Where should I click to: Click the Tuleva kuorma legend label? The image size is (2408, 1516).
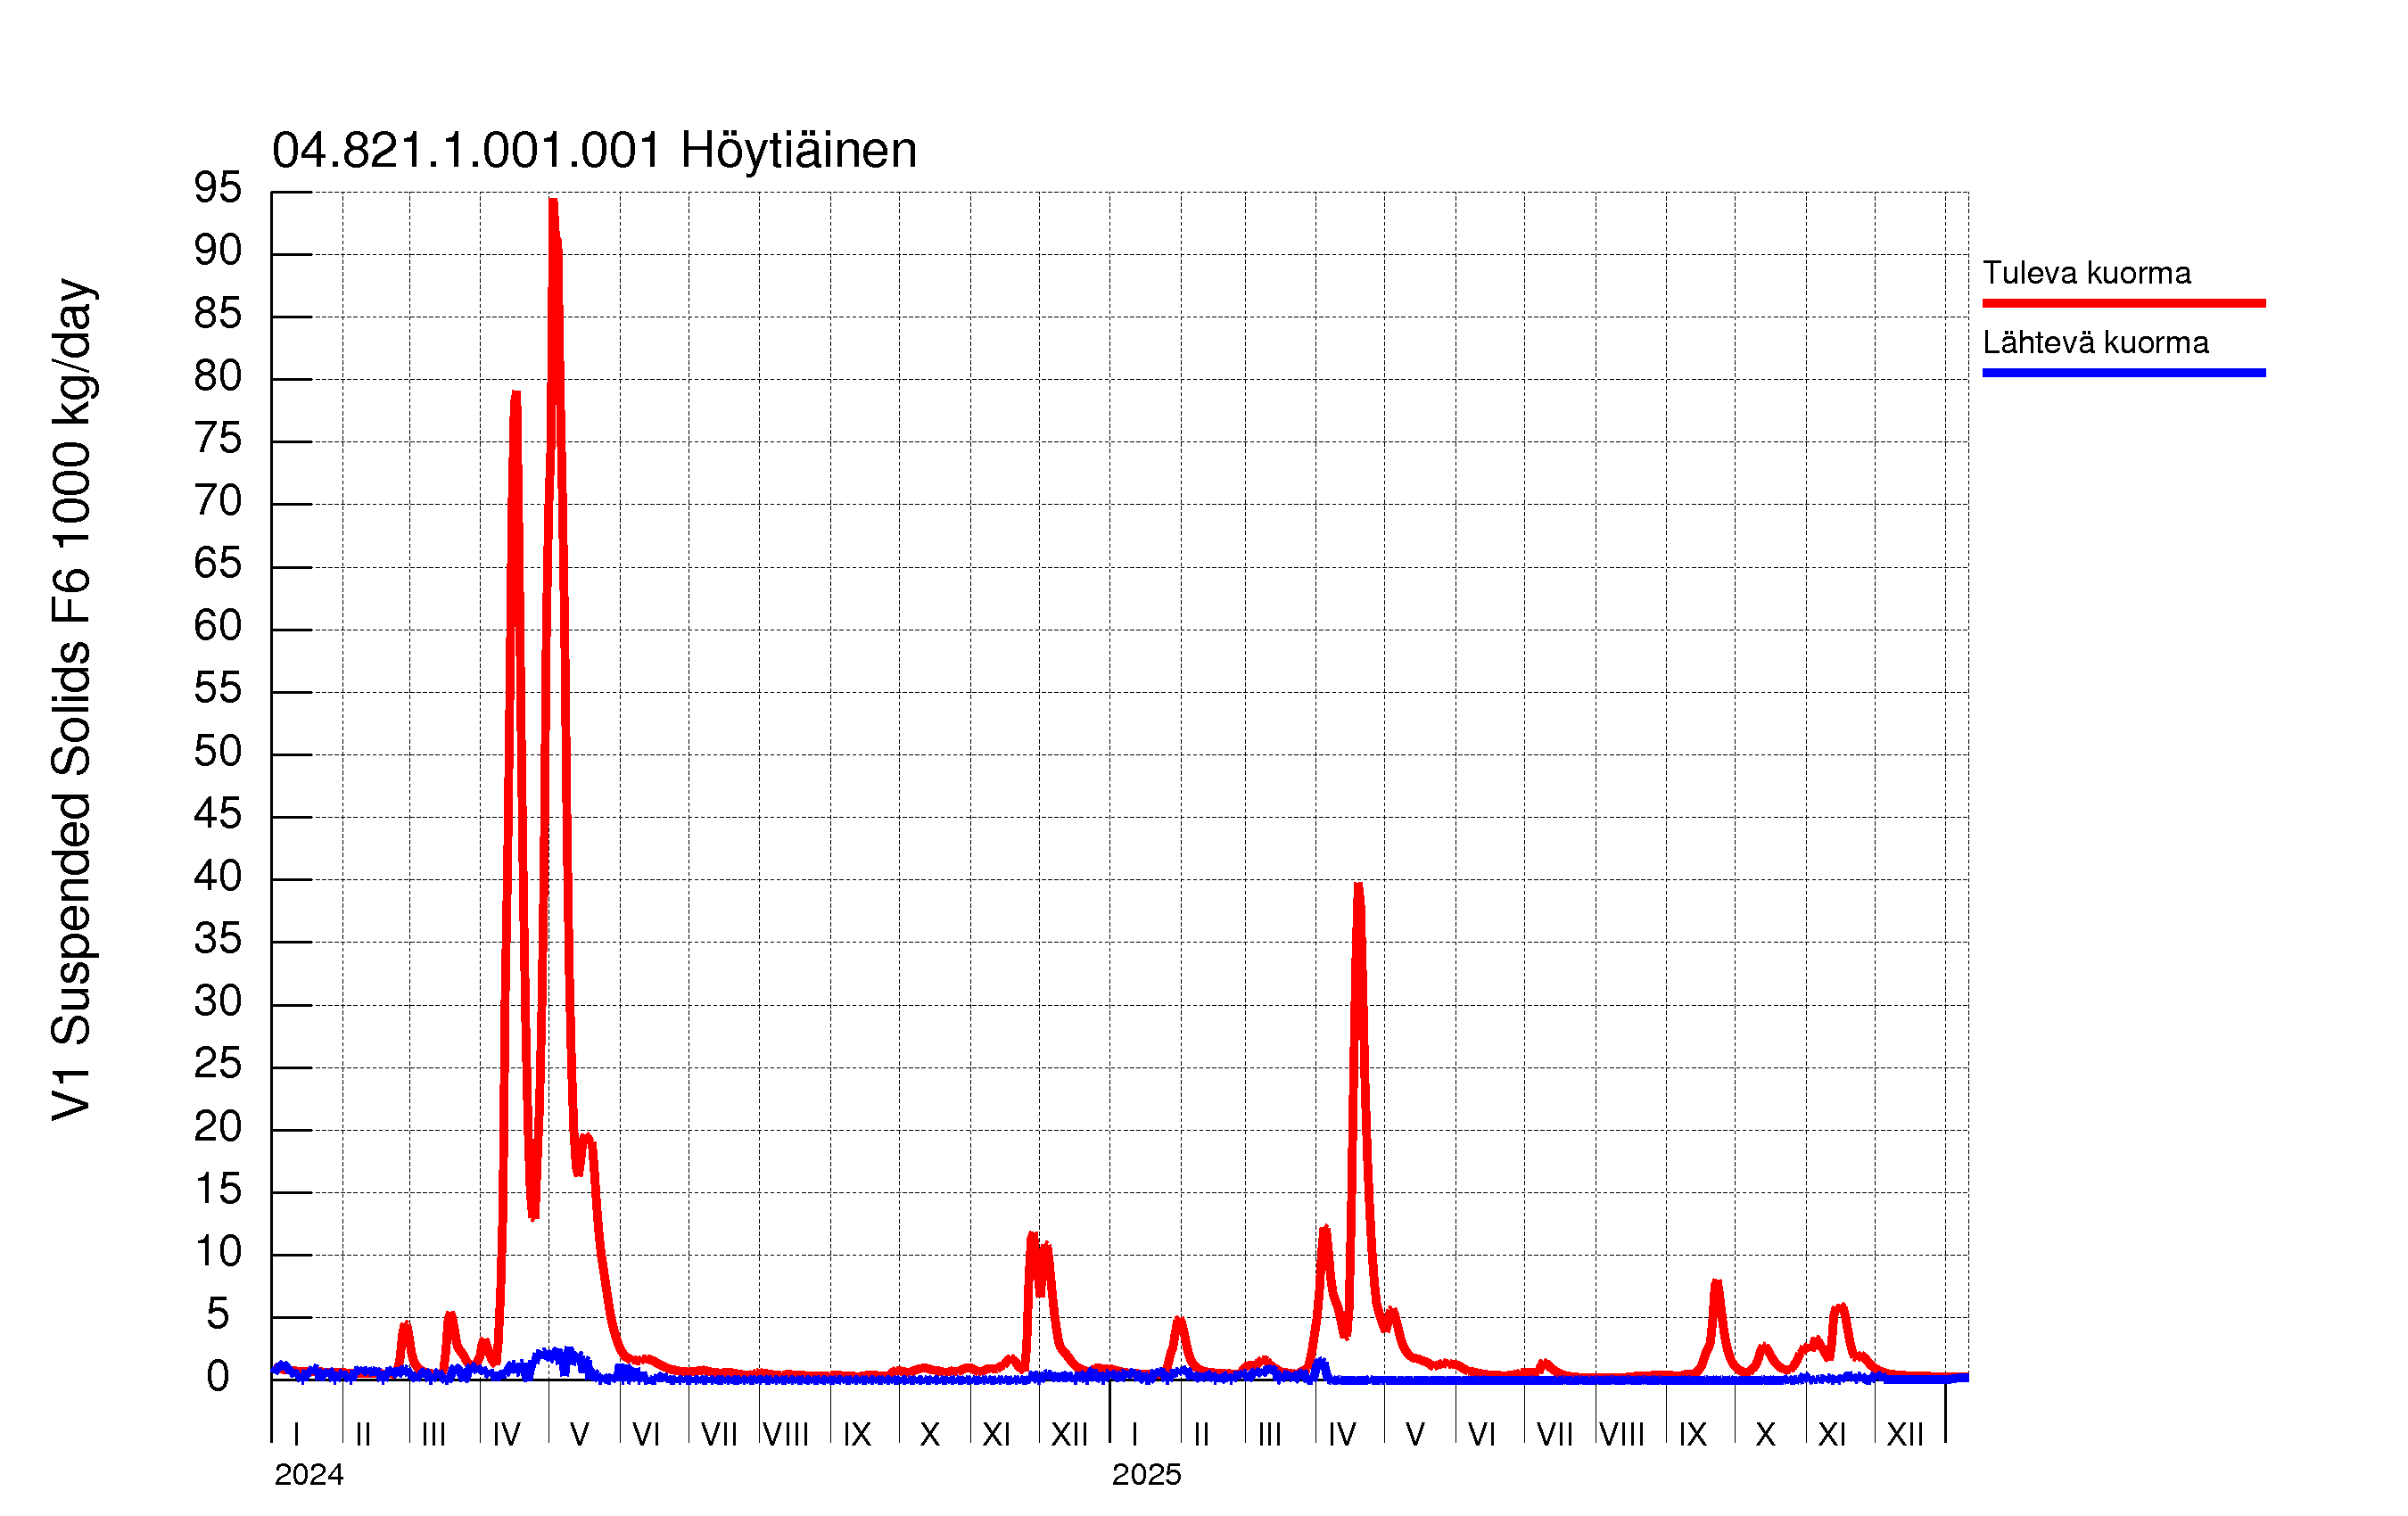pos(2086,273)
